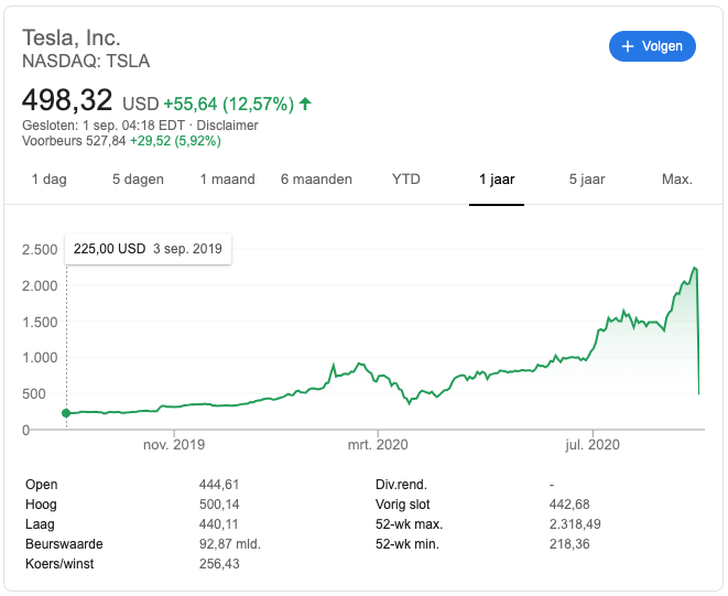This screenshot has width=728, height=596.
Task: Click the green up arrow beside the percentage
Action: pos(305,103)
